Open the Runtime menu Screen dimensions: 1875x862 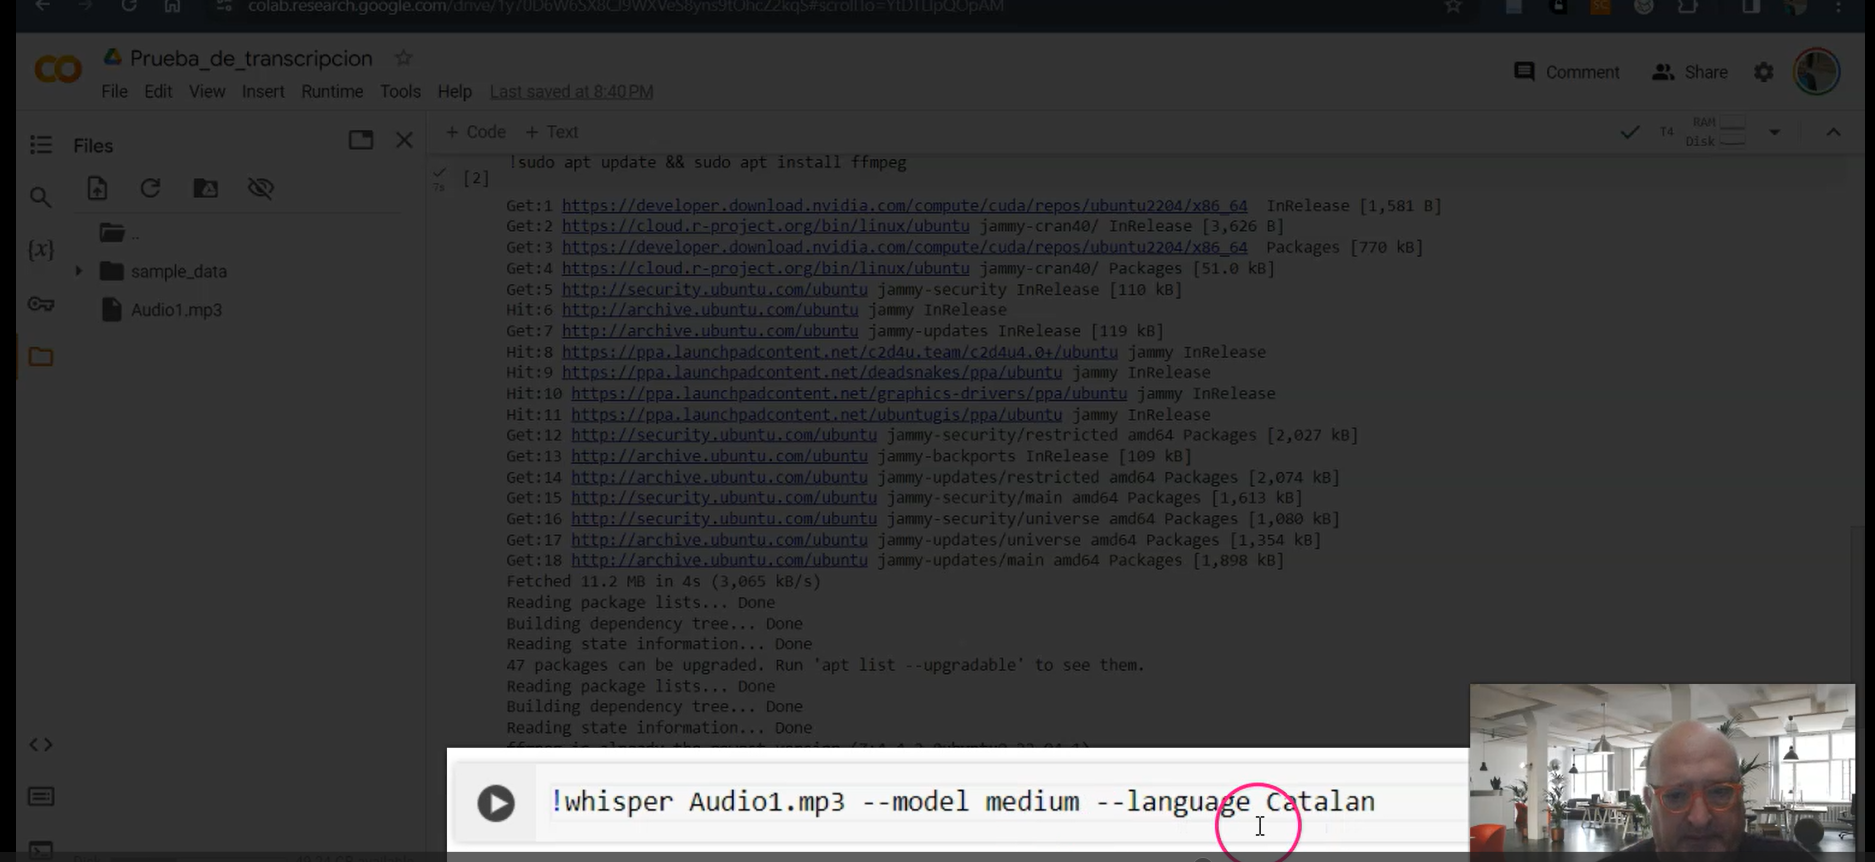tap(332, 91)
